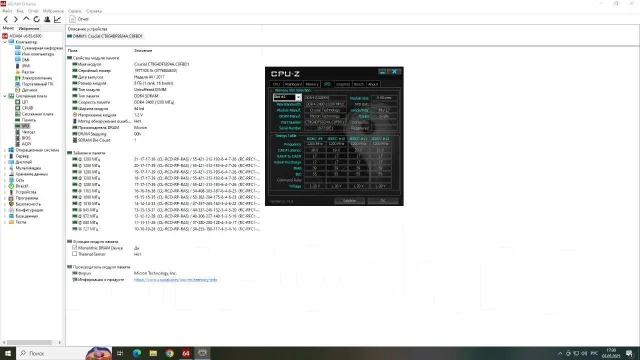Viewport: 640px width, 360px height.
Task: Collapse the Компьютер tree branch
Action: [x=5, y=42]
